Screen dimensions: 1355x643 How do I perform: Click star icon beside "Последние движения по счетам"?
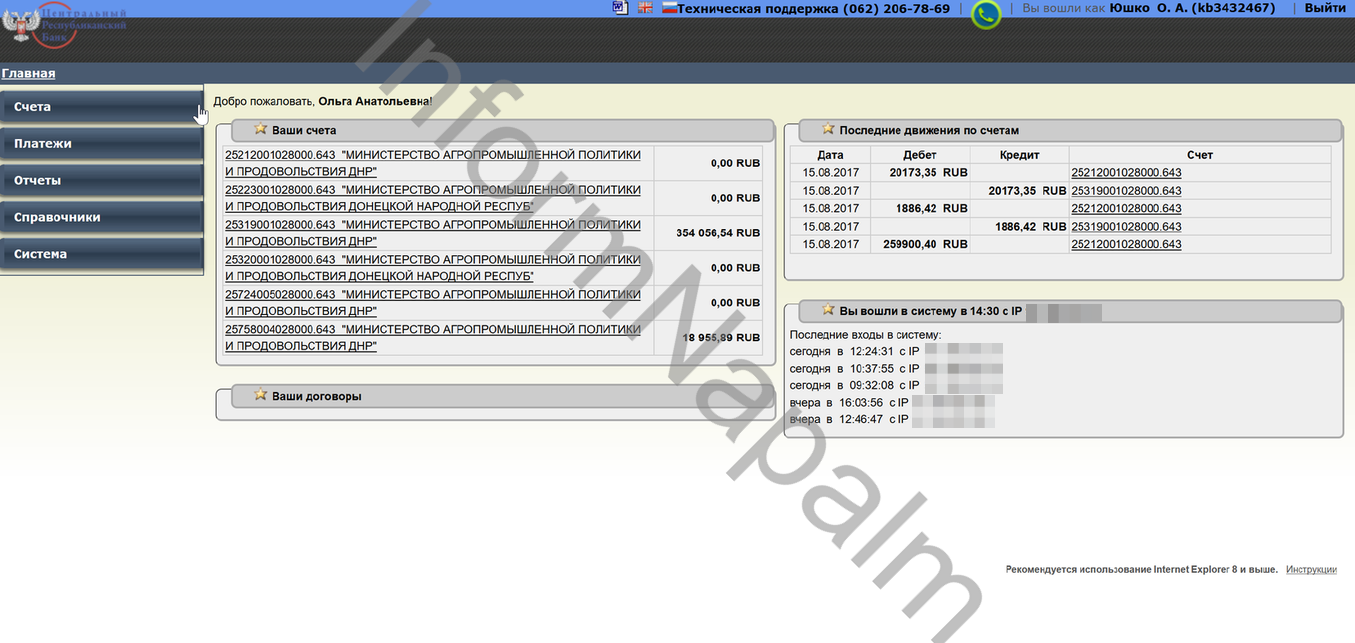pyautogui.click(x=828, y=129)
